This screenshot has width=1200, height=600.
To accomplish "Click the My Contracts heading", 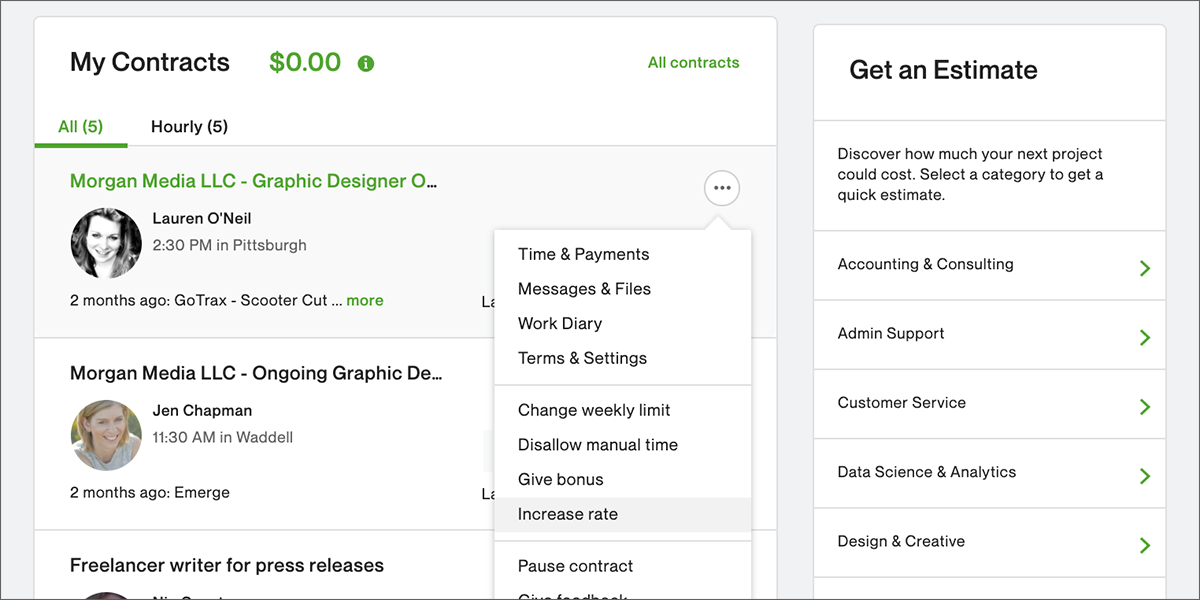I will tap(150, 62).
